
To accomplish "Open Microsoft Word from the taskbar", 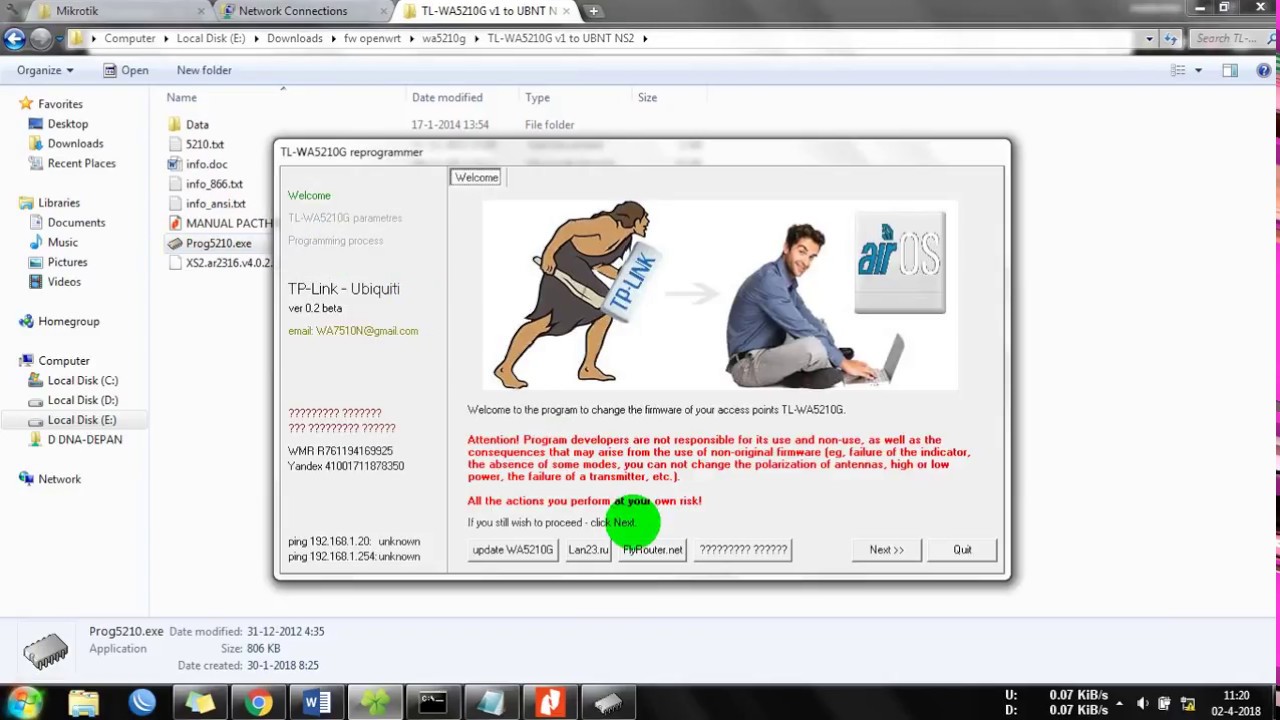I will coord(316,703).
